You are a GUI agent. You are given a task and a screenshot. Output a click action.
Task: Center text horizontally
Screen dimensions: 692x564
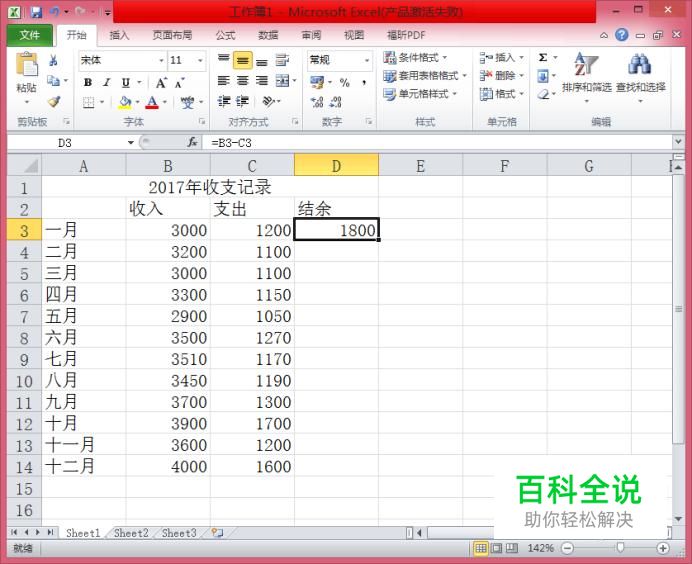[x=243, y=81]
